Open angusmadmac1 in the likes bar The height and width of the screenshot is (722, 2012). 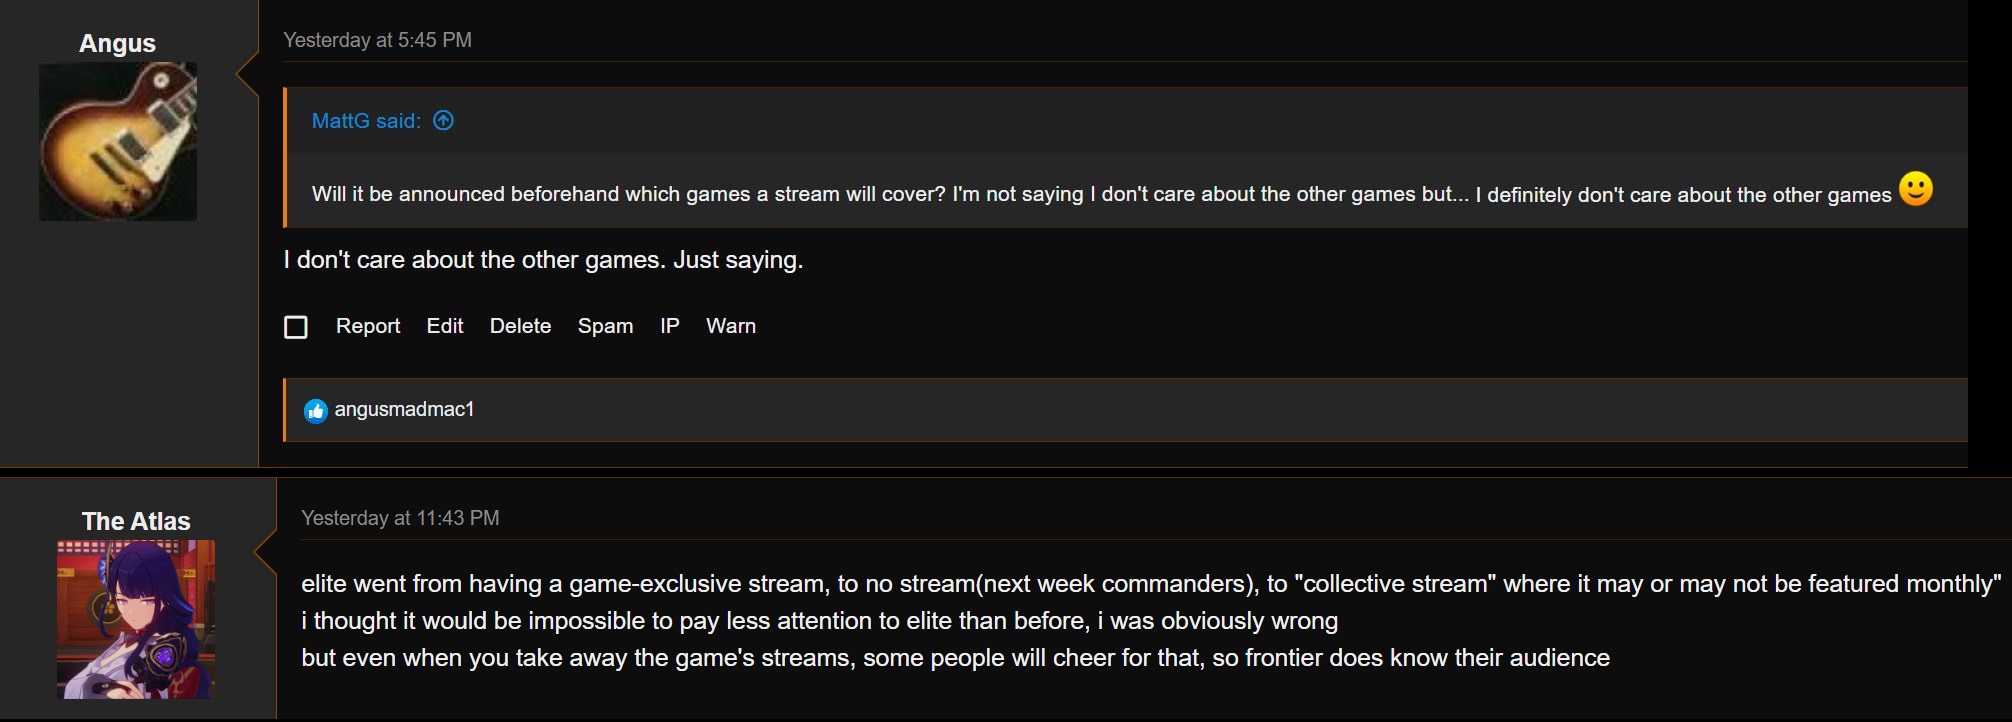[x=404, y=409]
